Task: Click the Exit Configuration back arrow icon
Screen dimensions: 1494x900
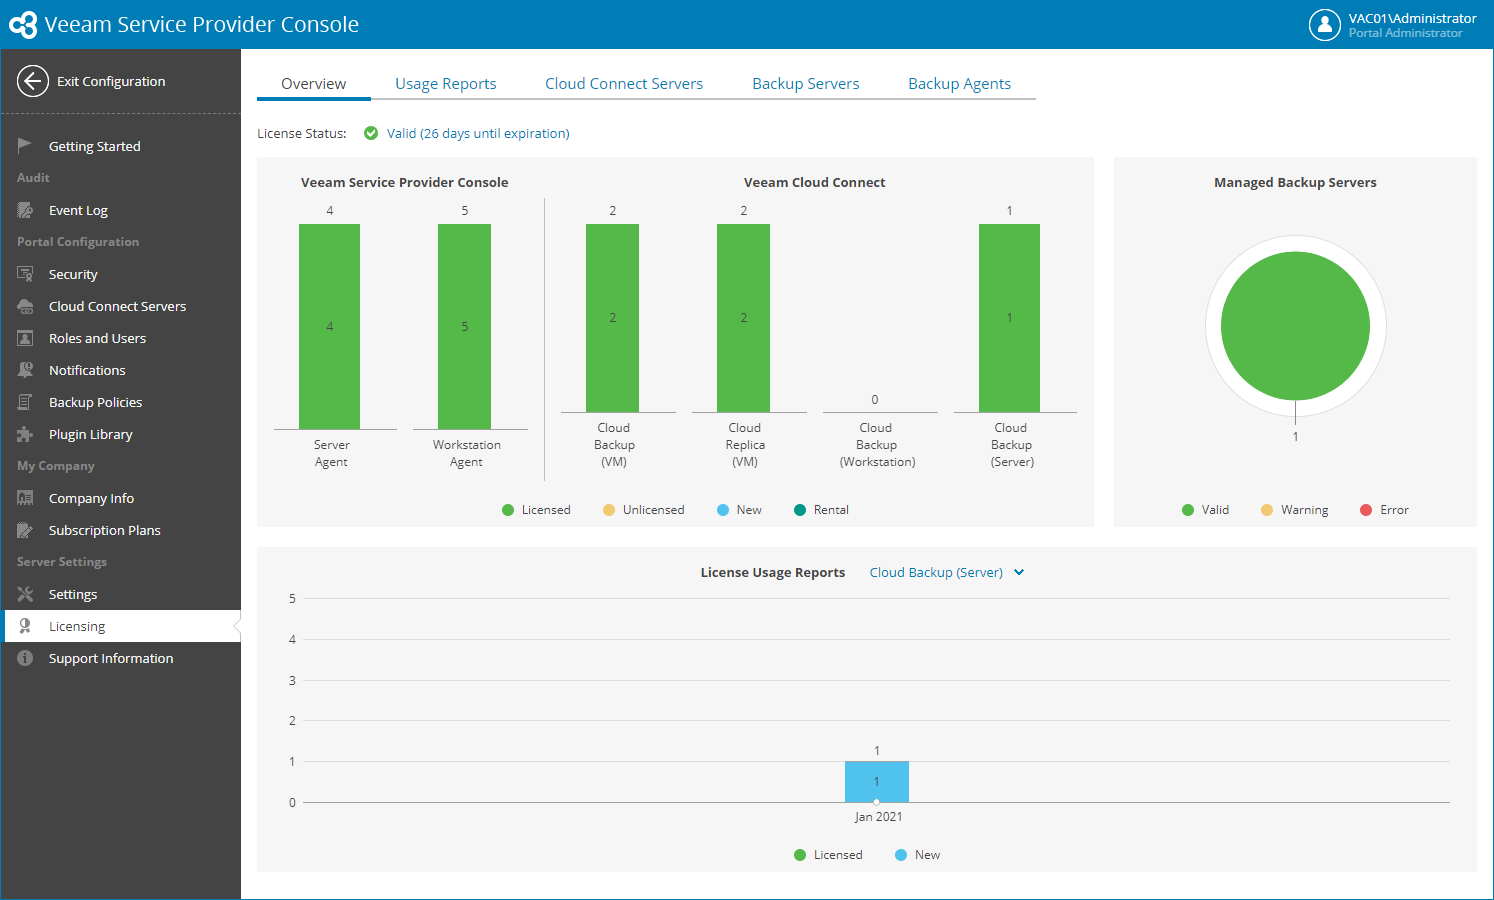Action: click(33, 81)
